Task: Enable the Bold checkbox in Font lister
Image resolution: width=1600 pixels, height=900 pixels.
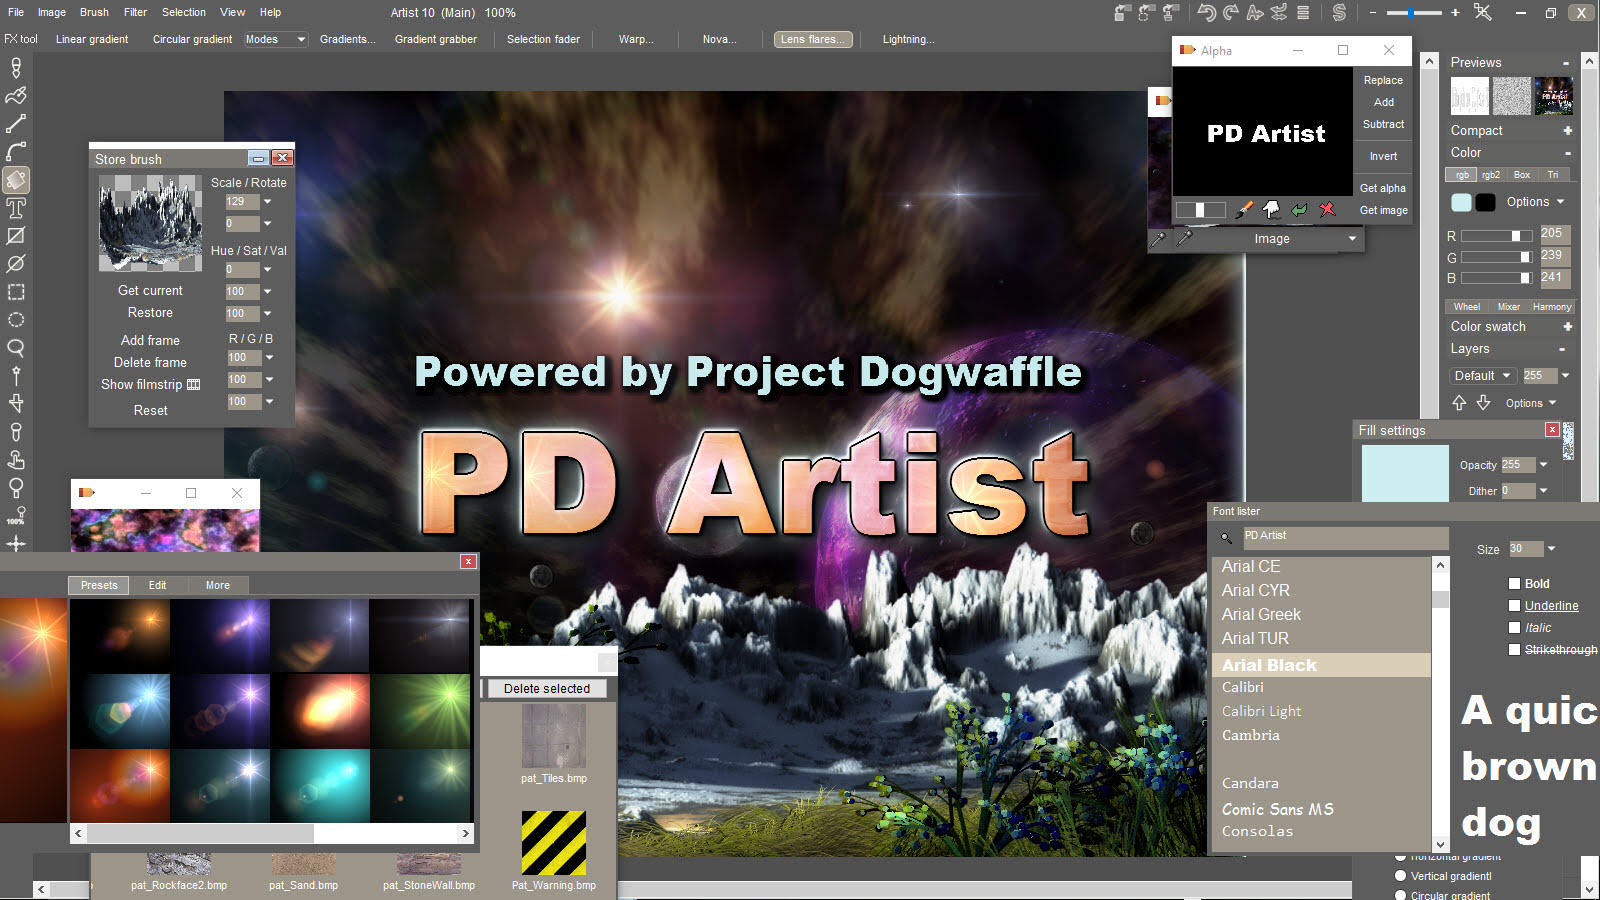Action: tap(1515, 583)
